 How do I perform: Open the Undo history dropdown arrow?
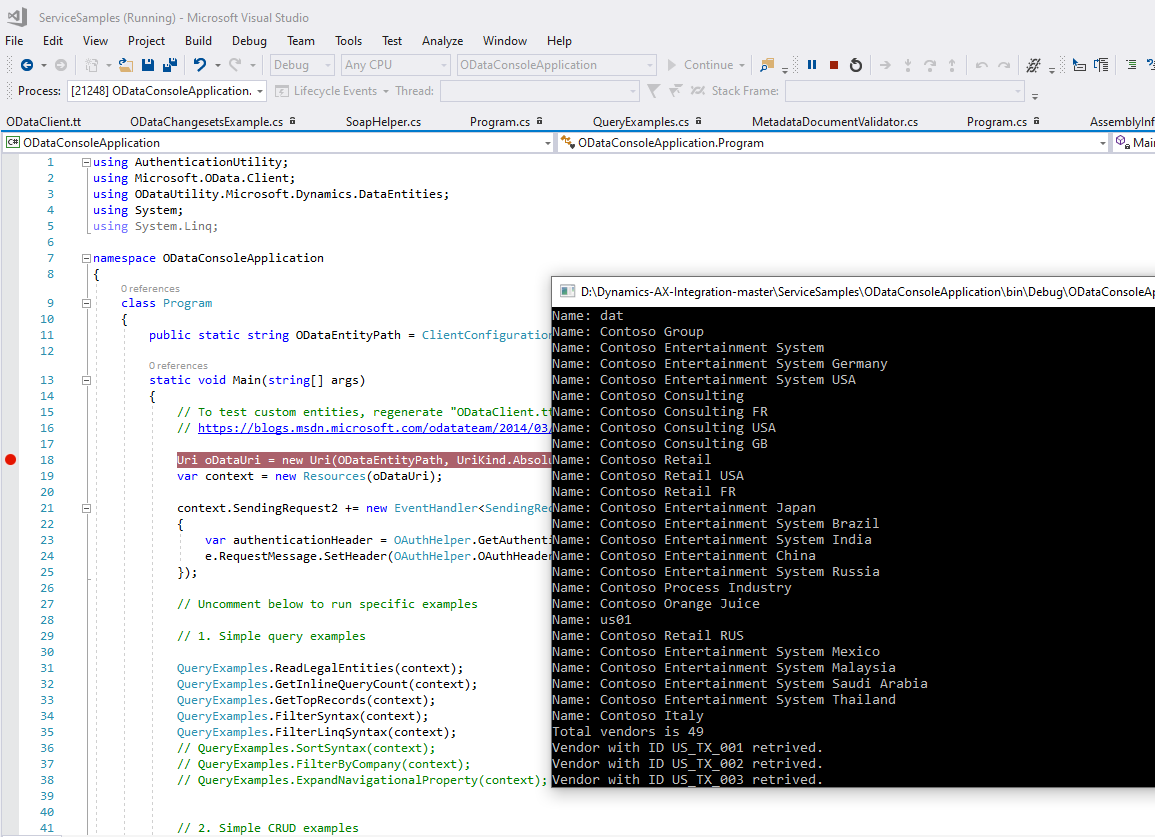tap(218, 65)
